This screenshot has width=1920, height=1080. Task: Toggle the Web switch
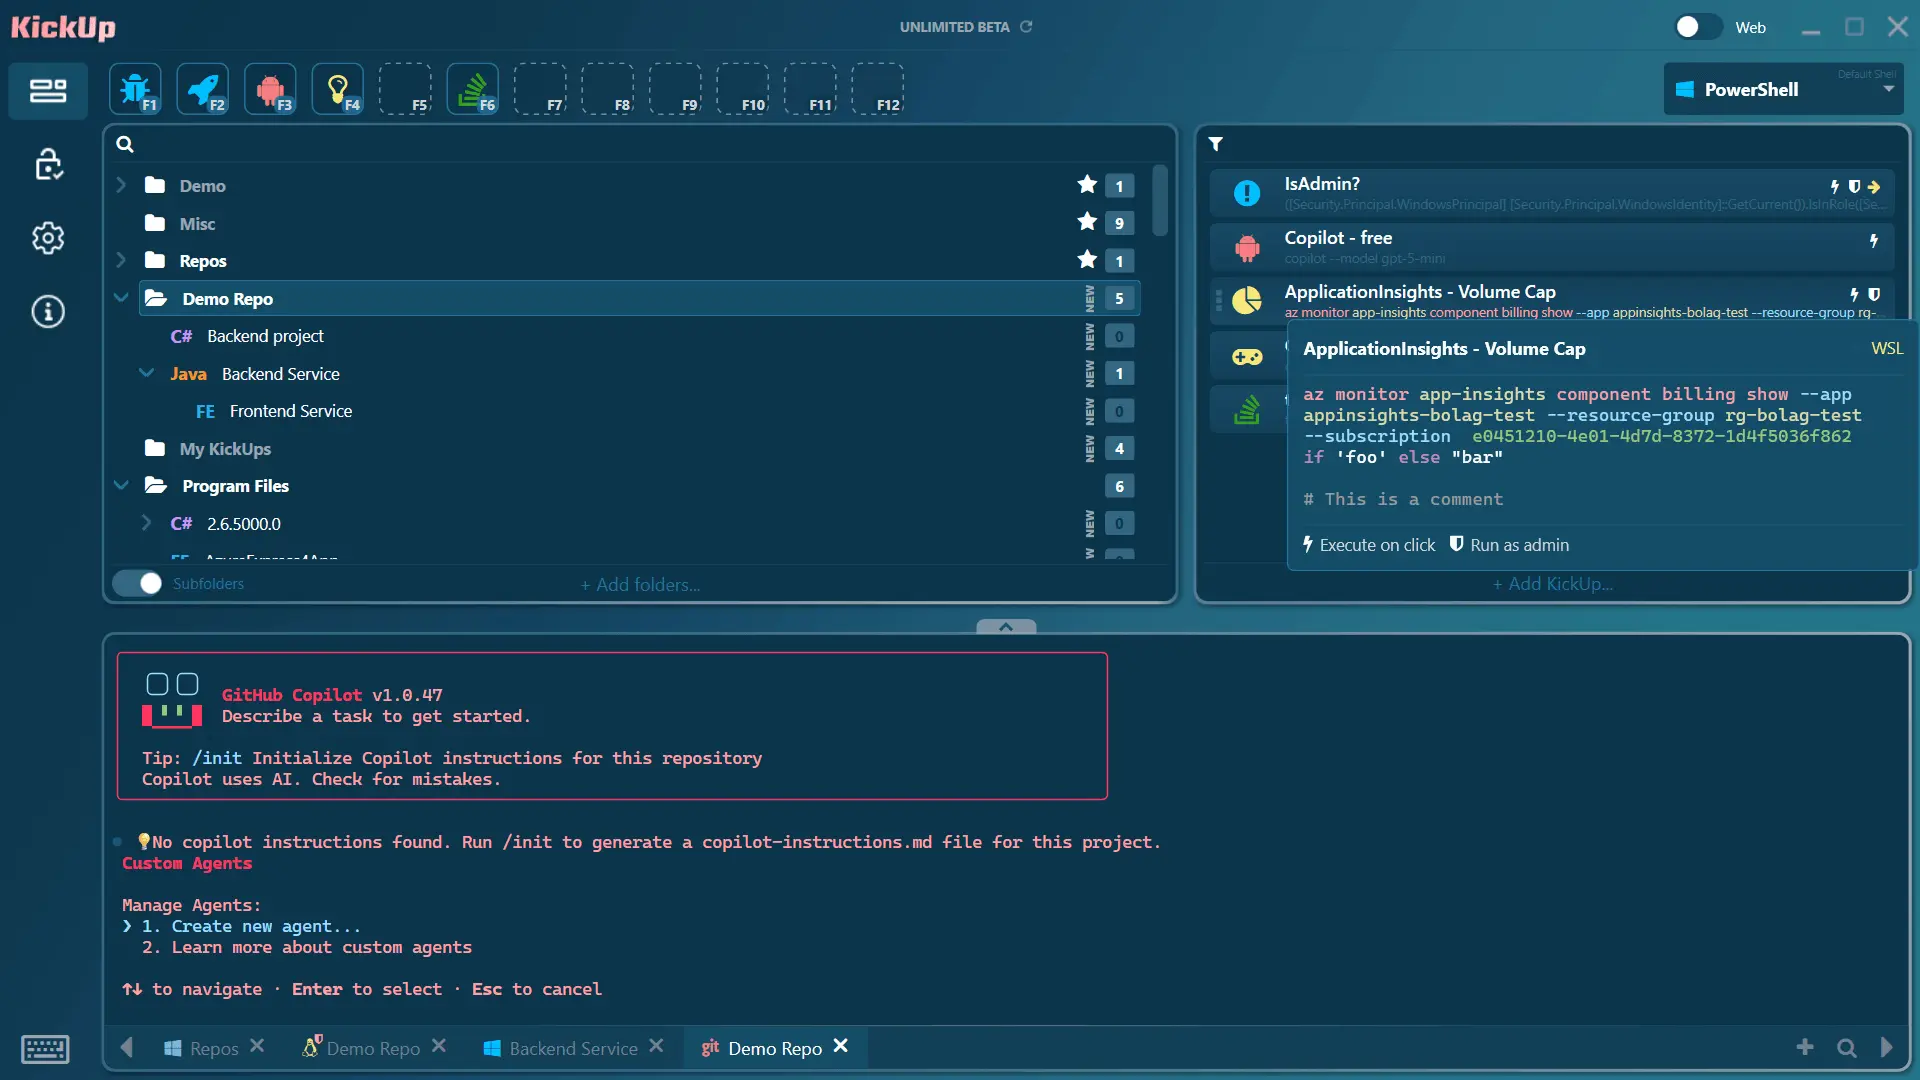(x=1699, y=27)
